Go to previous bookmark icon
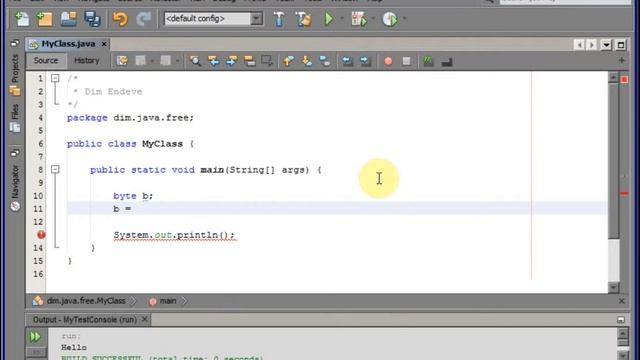 tap(289, 61)
